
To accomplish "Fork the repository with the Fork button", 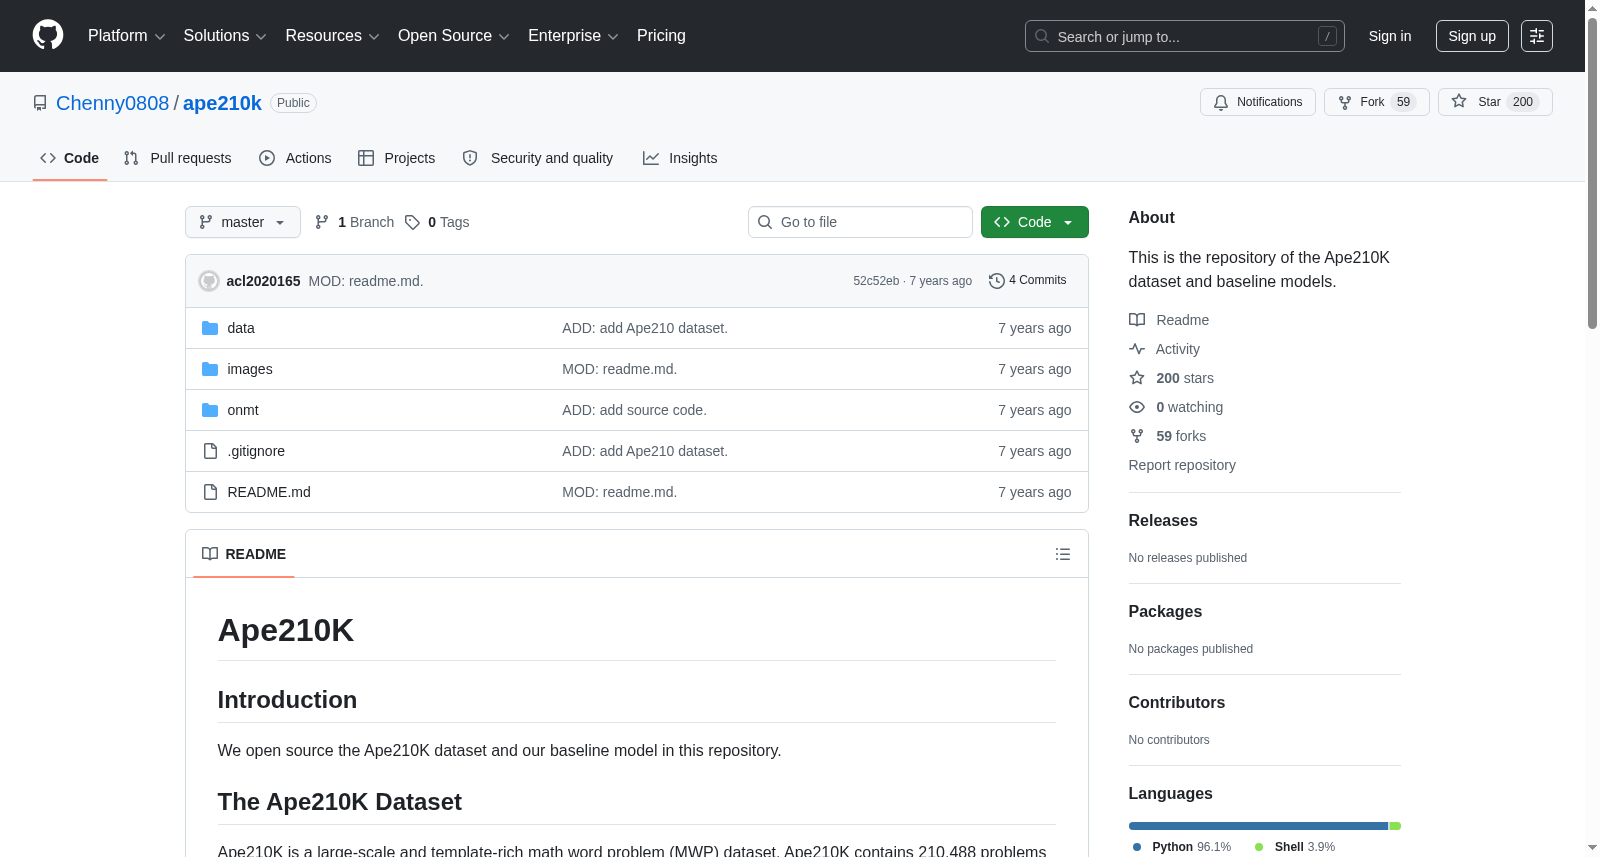I will (x=1377, y=102).
